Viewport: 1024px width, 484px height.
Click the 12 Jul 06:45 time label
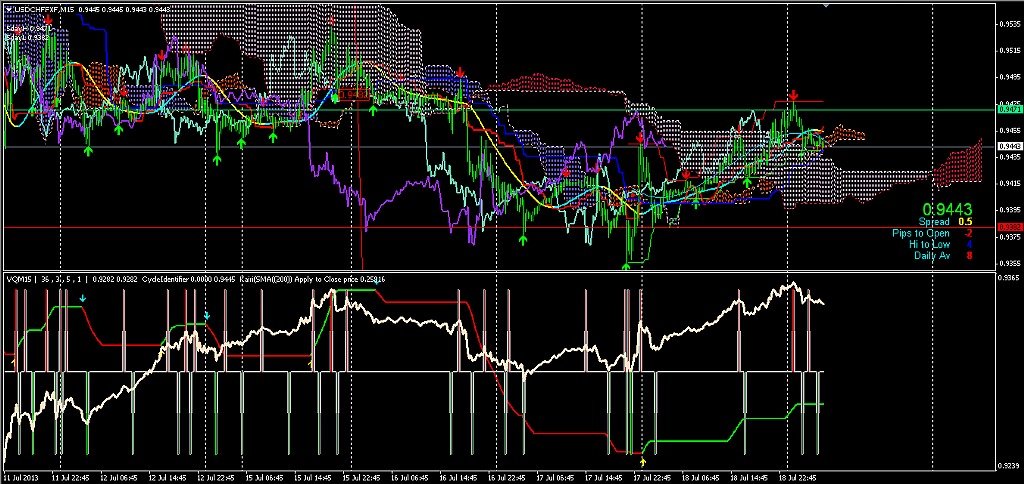(120, 477)
